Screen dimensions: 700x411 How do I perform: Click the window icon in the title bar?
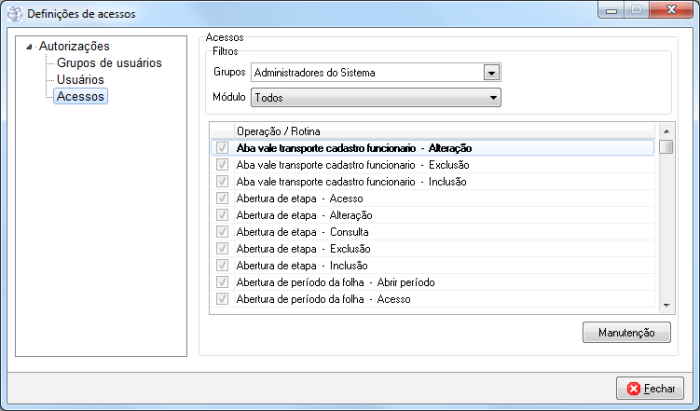(x=14, y=14)
